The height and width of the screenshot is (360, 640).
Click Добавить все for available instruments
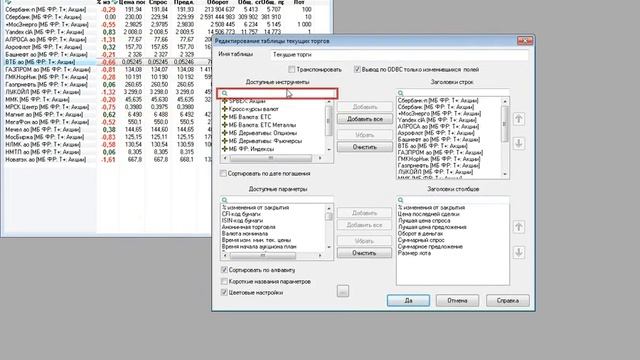point(365,119)
